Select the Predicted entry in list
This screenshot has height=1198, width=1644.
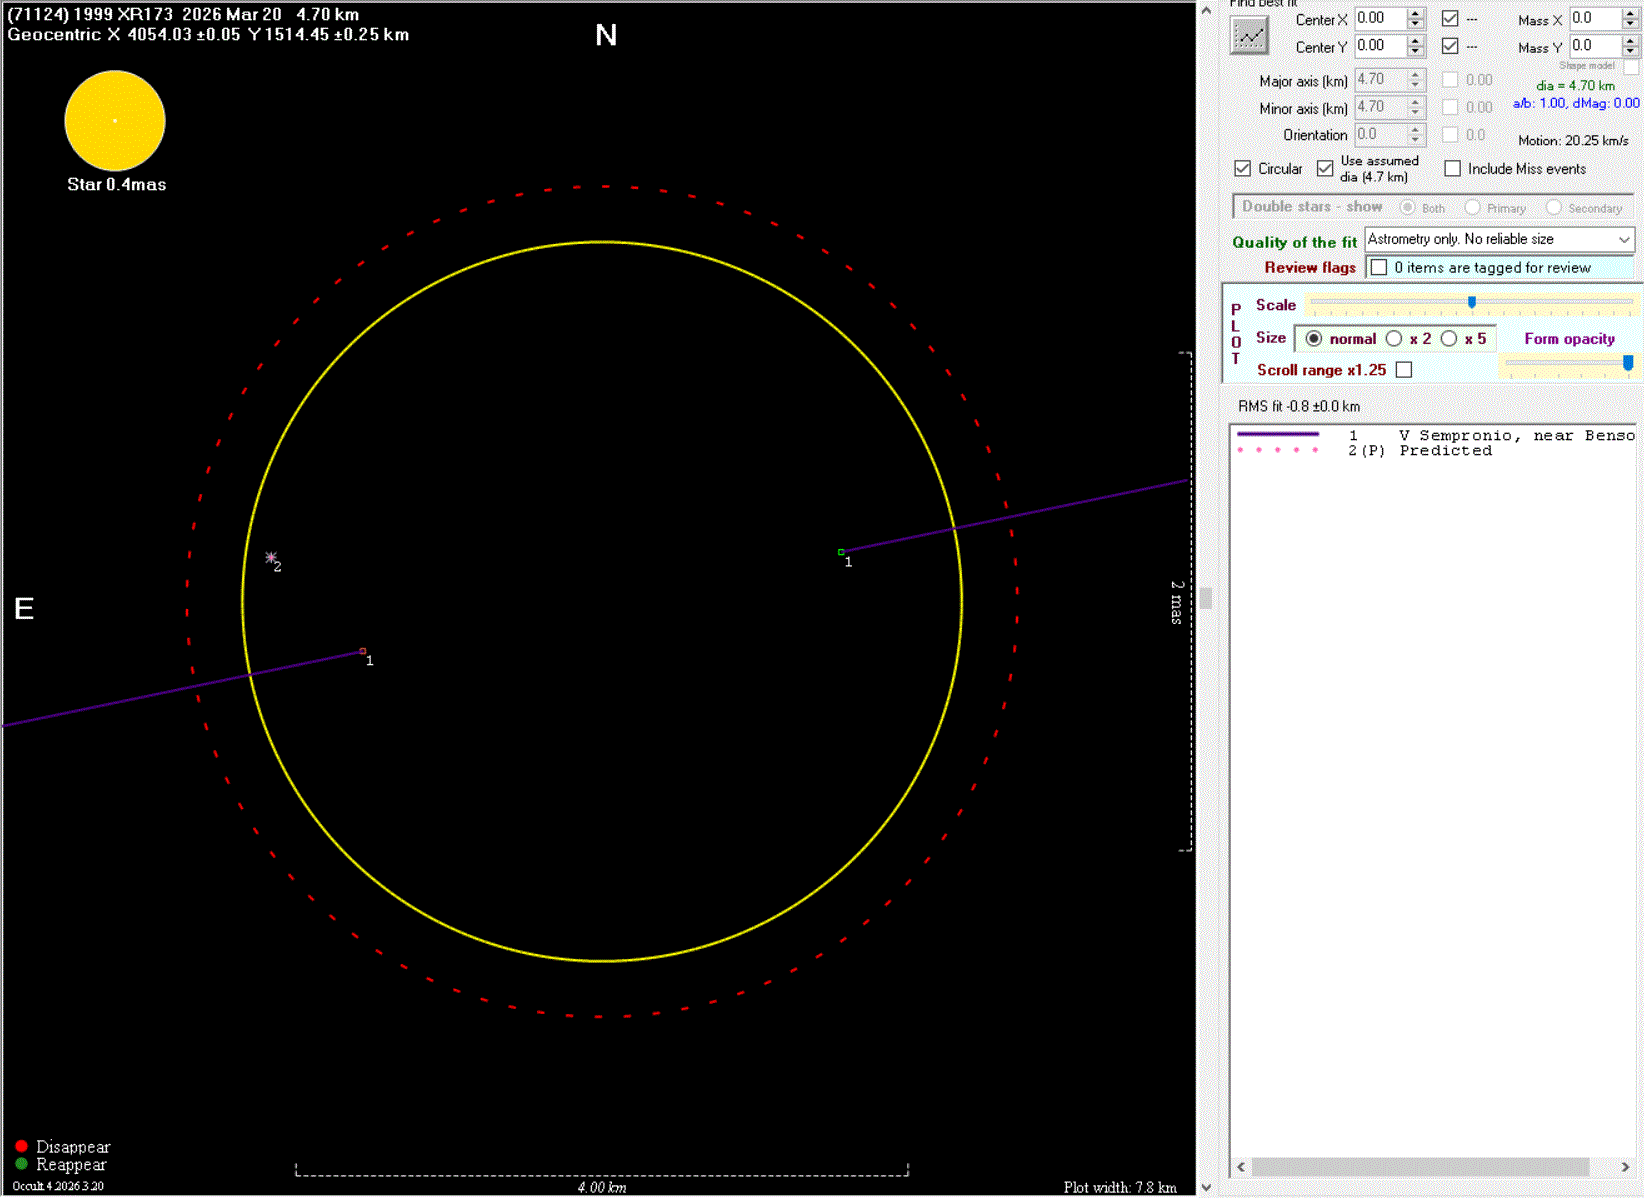tap(1445, 451)
